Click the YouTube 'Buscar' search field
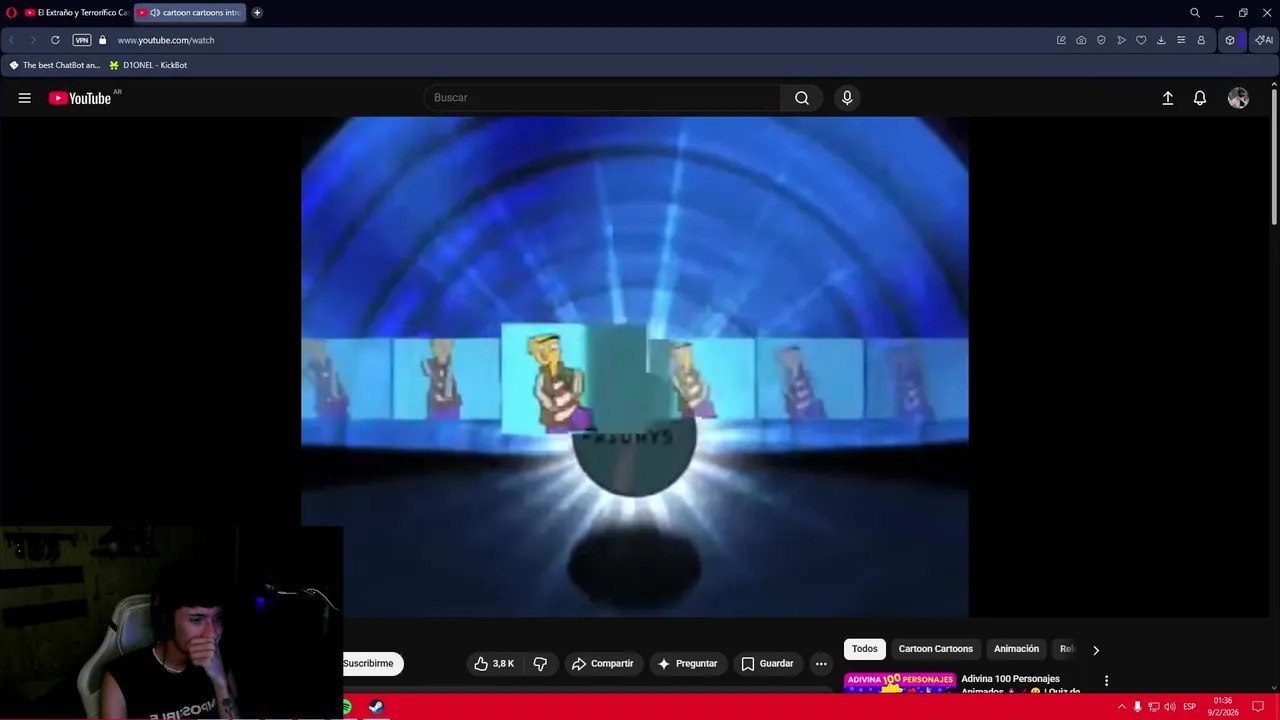The height and width of the screenshot is (720, 1280). (x=603, y=98)
